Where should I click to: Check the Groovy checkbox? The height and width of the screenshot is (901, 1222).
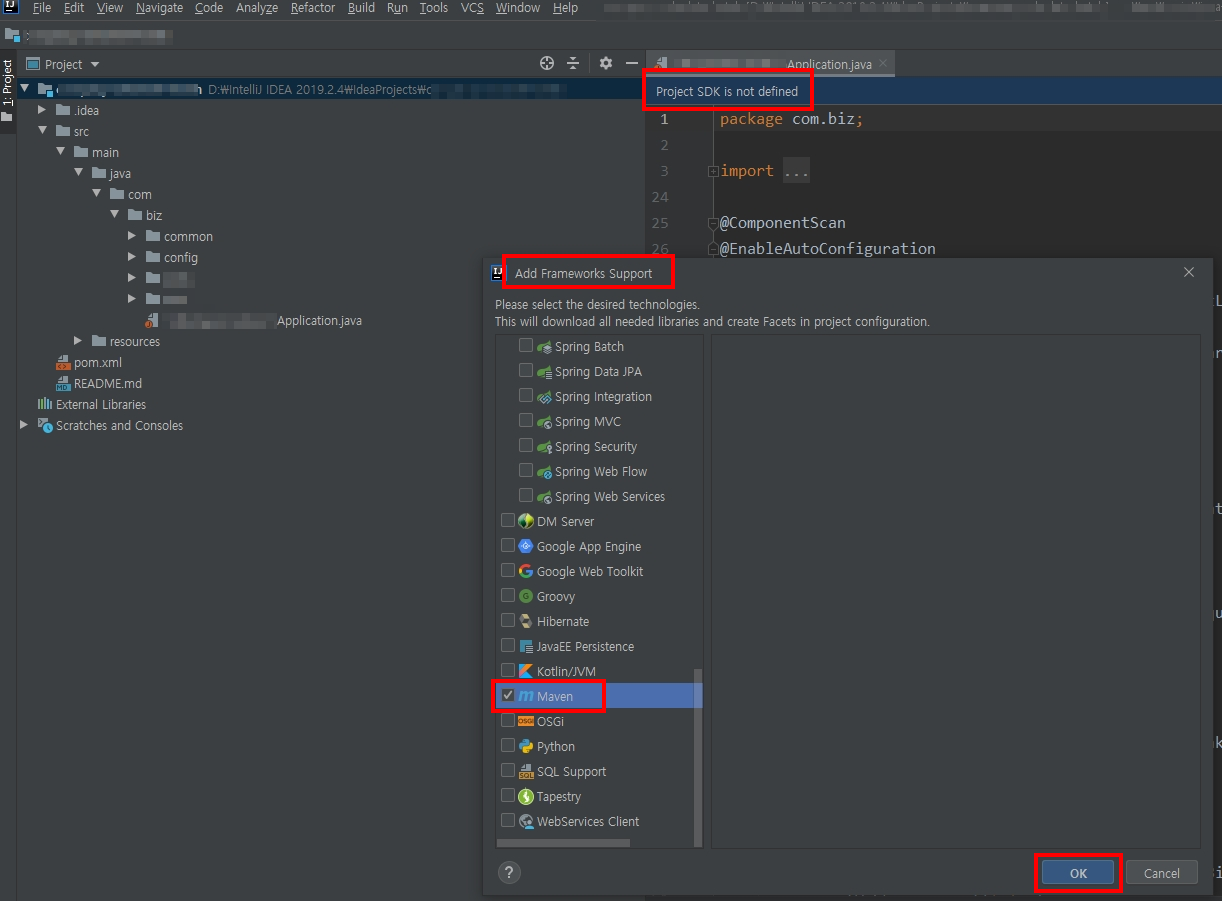coord(508,595)
